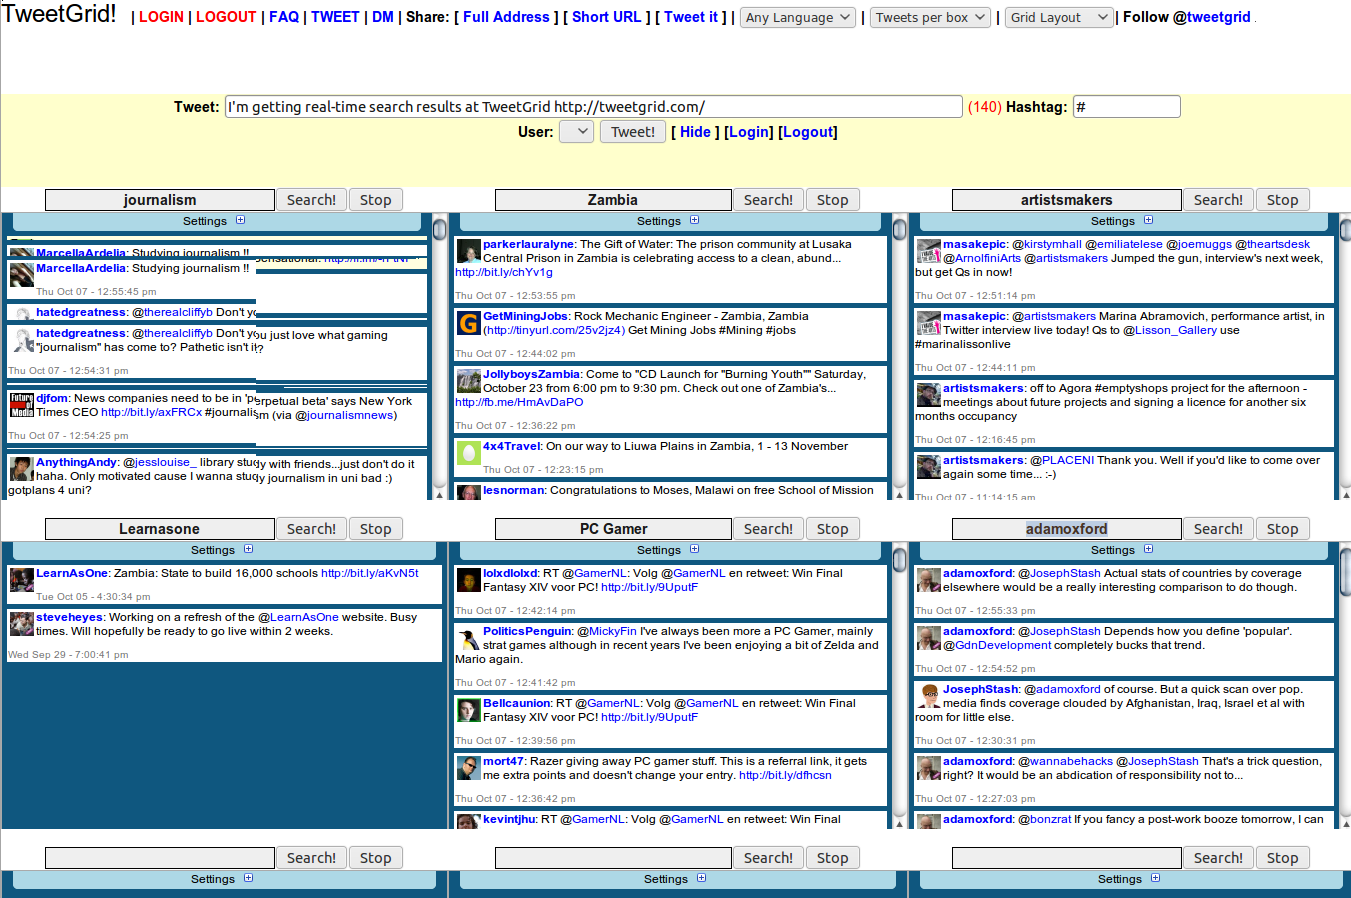The image size is (1351, 898).
Task: Click lesnorman username link
Action: point(514,490)
